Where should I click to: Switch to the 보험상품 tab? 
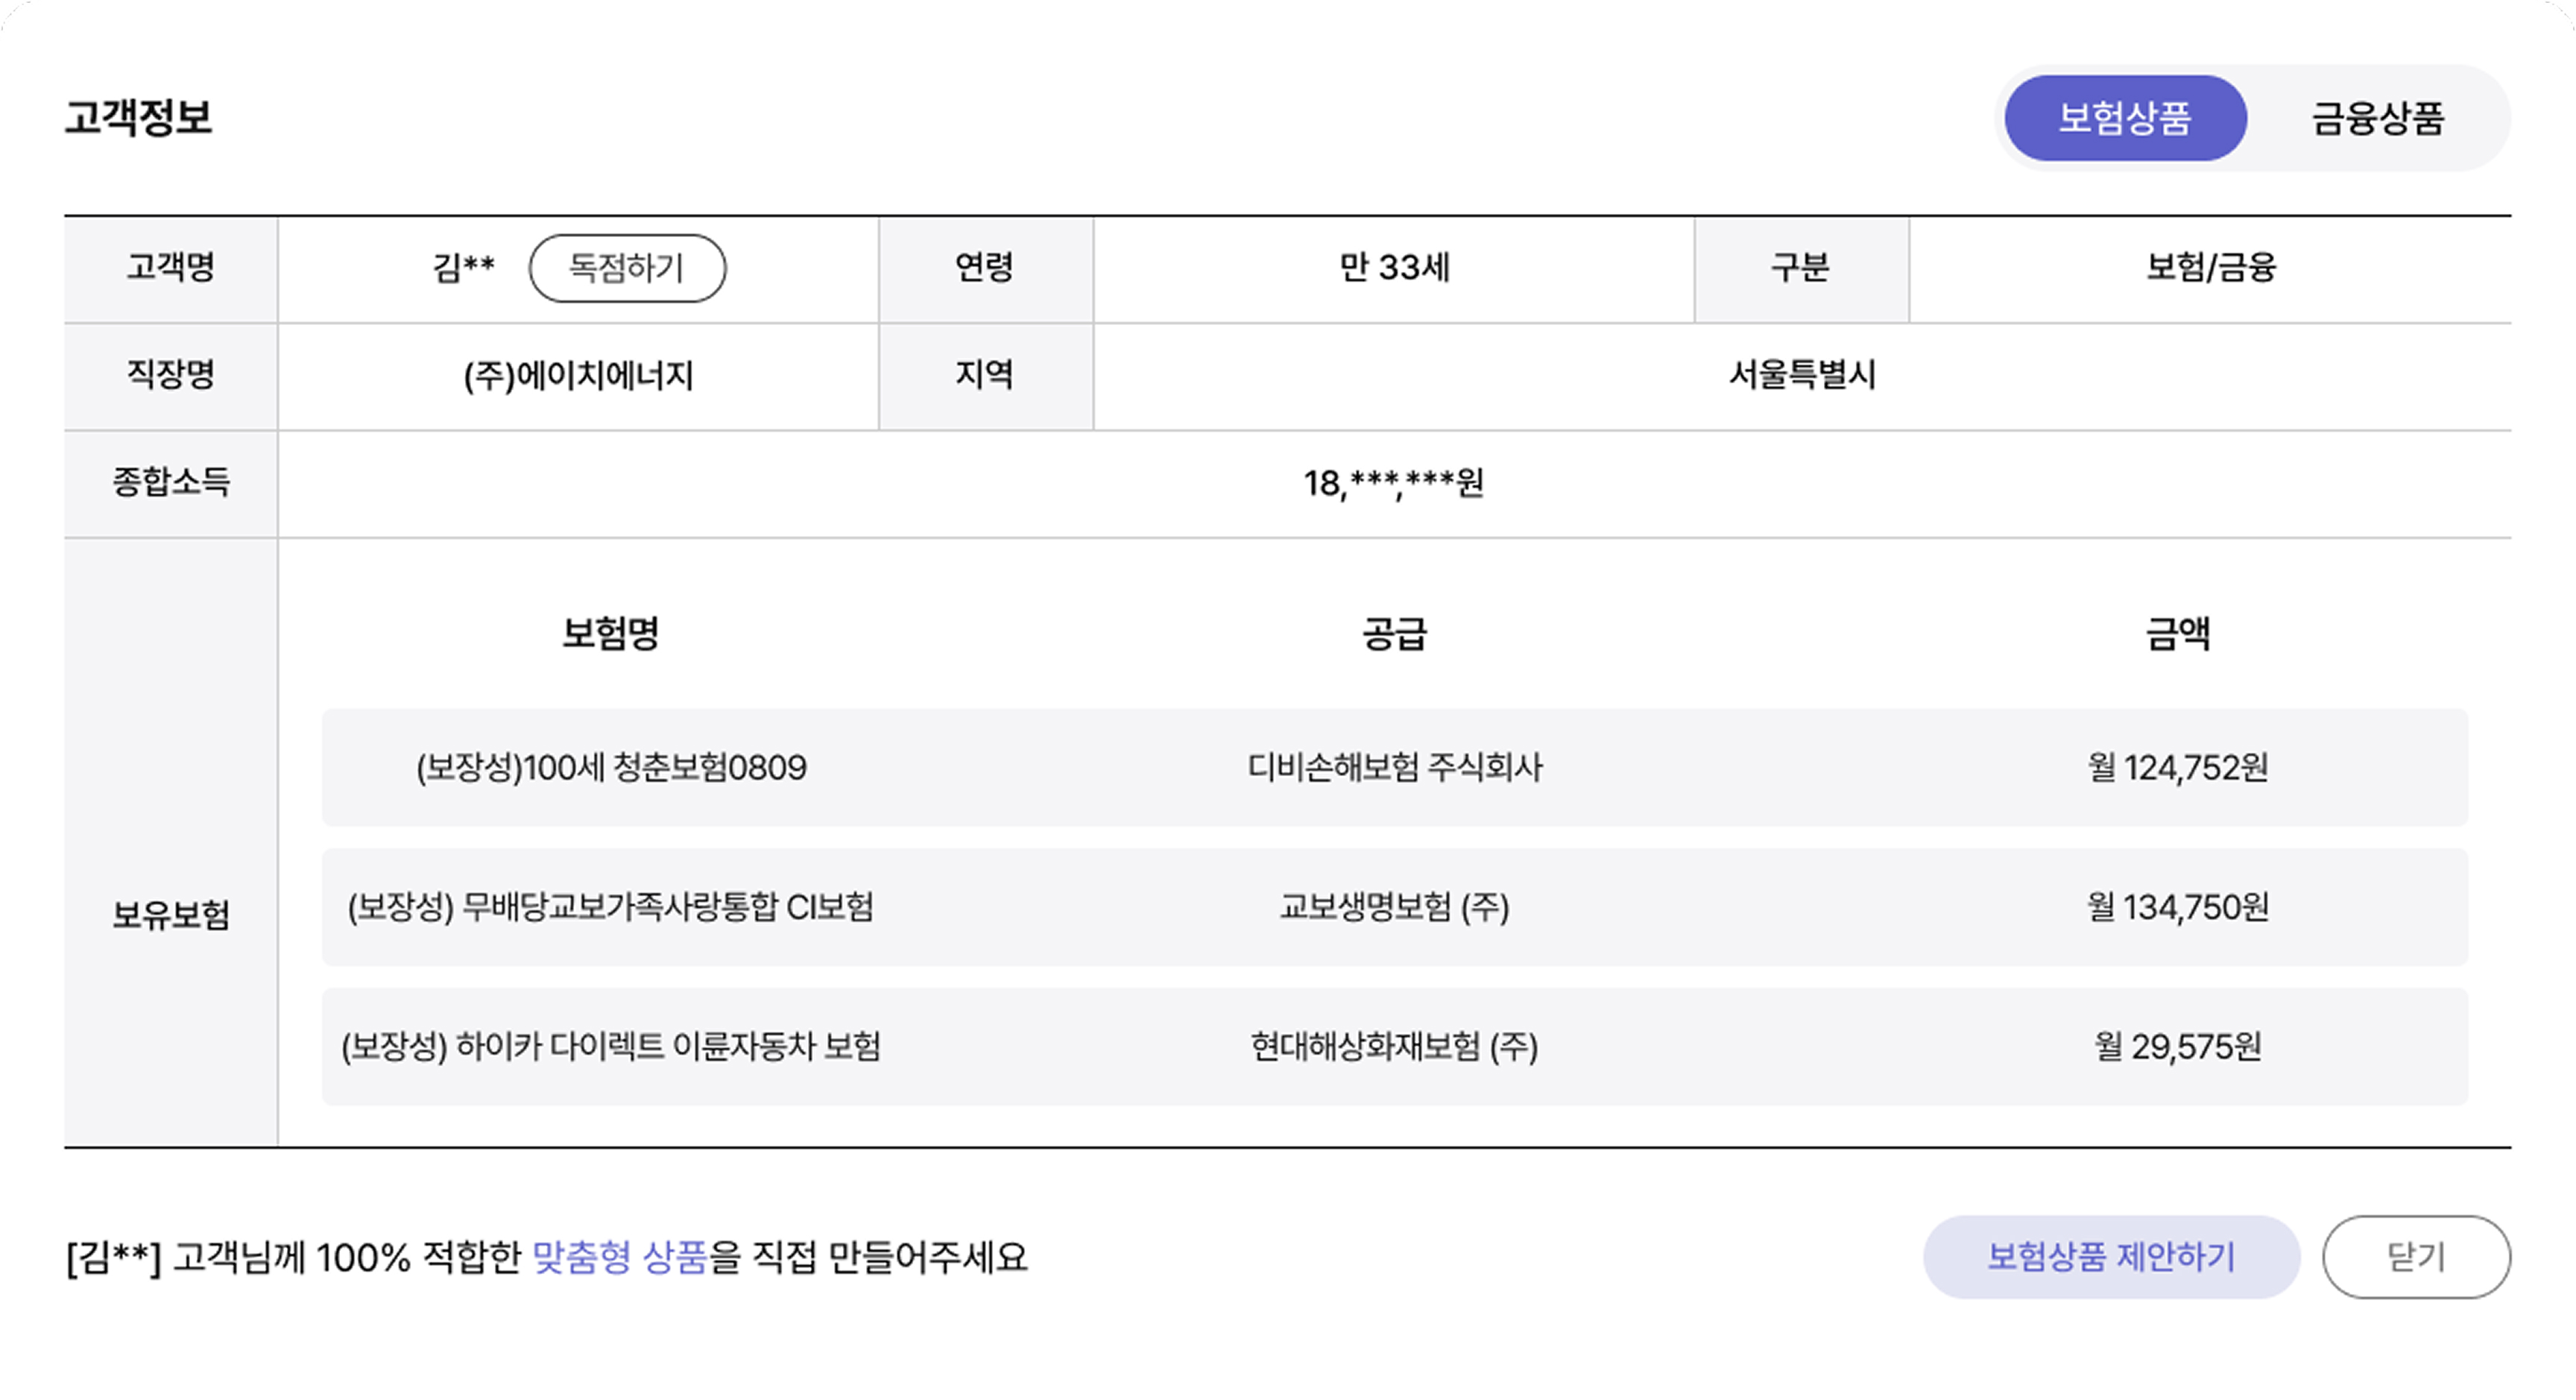pos(2125,118)
